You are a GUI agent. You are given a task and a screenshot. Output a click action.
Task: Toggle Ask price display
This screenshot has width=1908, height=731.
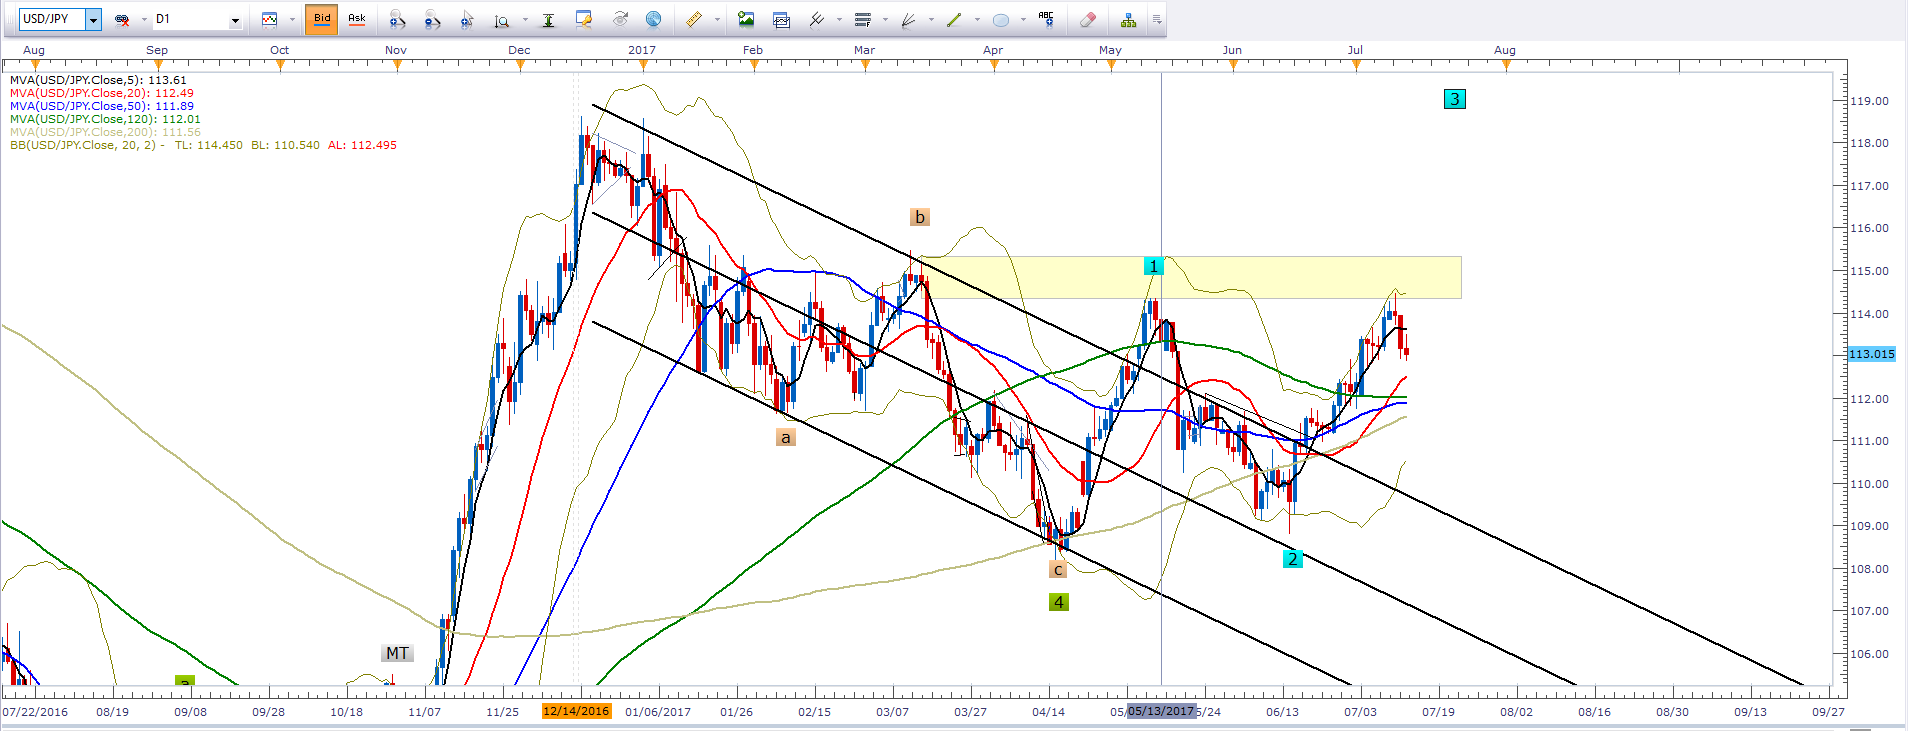[x=356, y=19]
